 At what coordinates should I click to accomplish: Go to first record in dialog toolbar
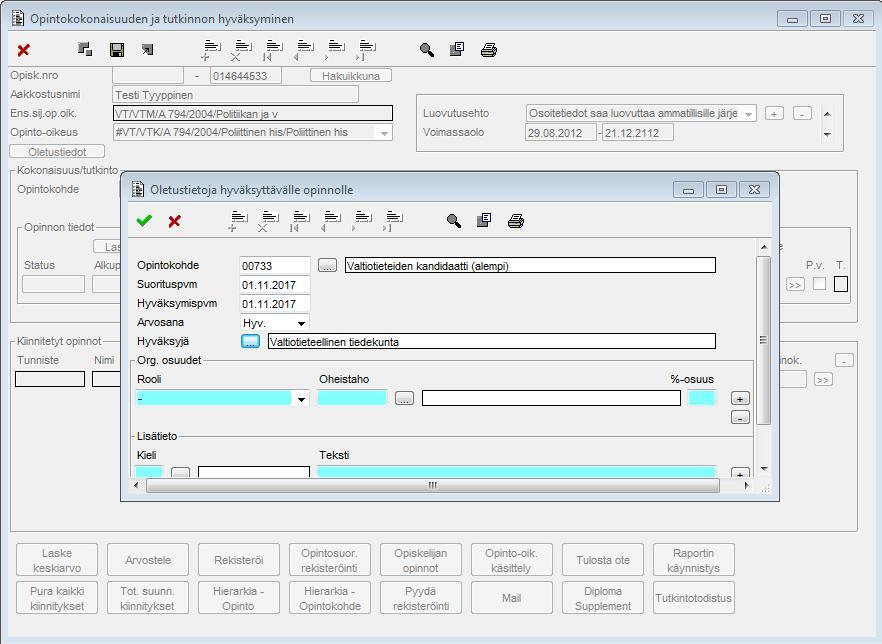300,221
